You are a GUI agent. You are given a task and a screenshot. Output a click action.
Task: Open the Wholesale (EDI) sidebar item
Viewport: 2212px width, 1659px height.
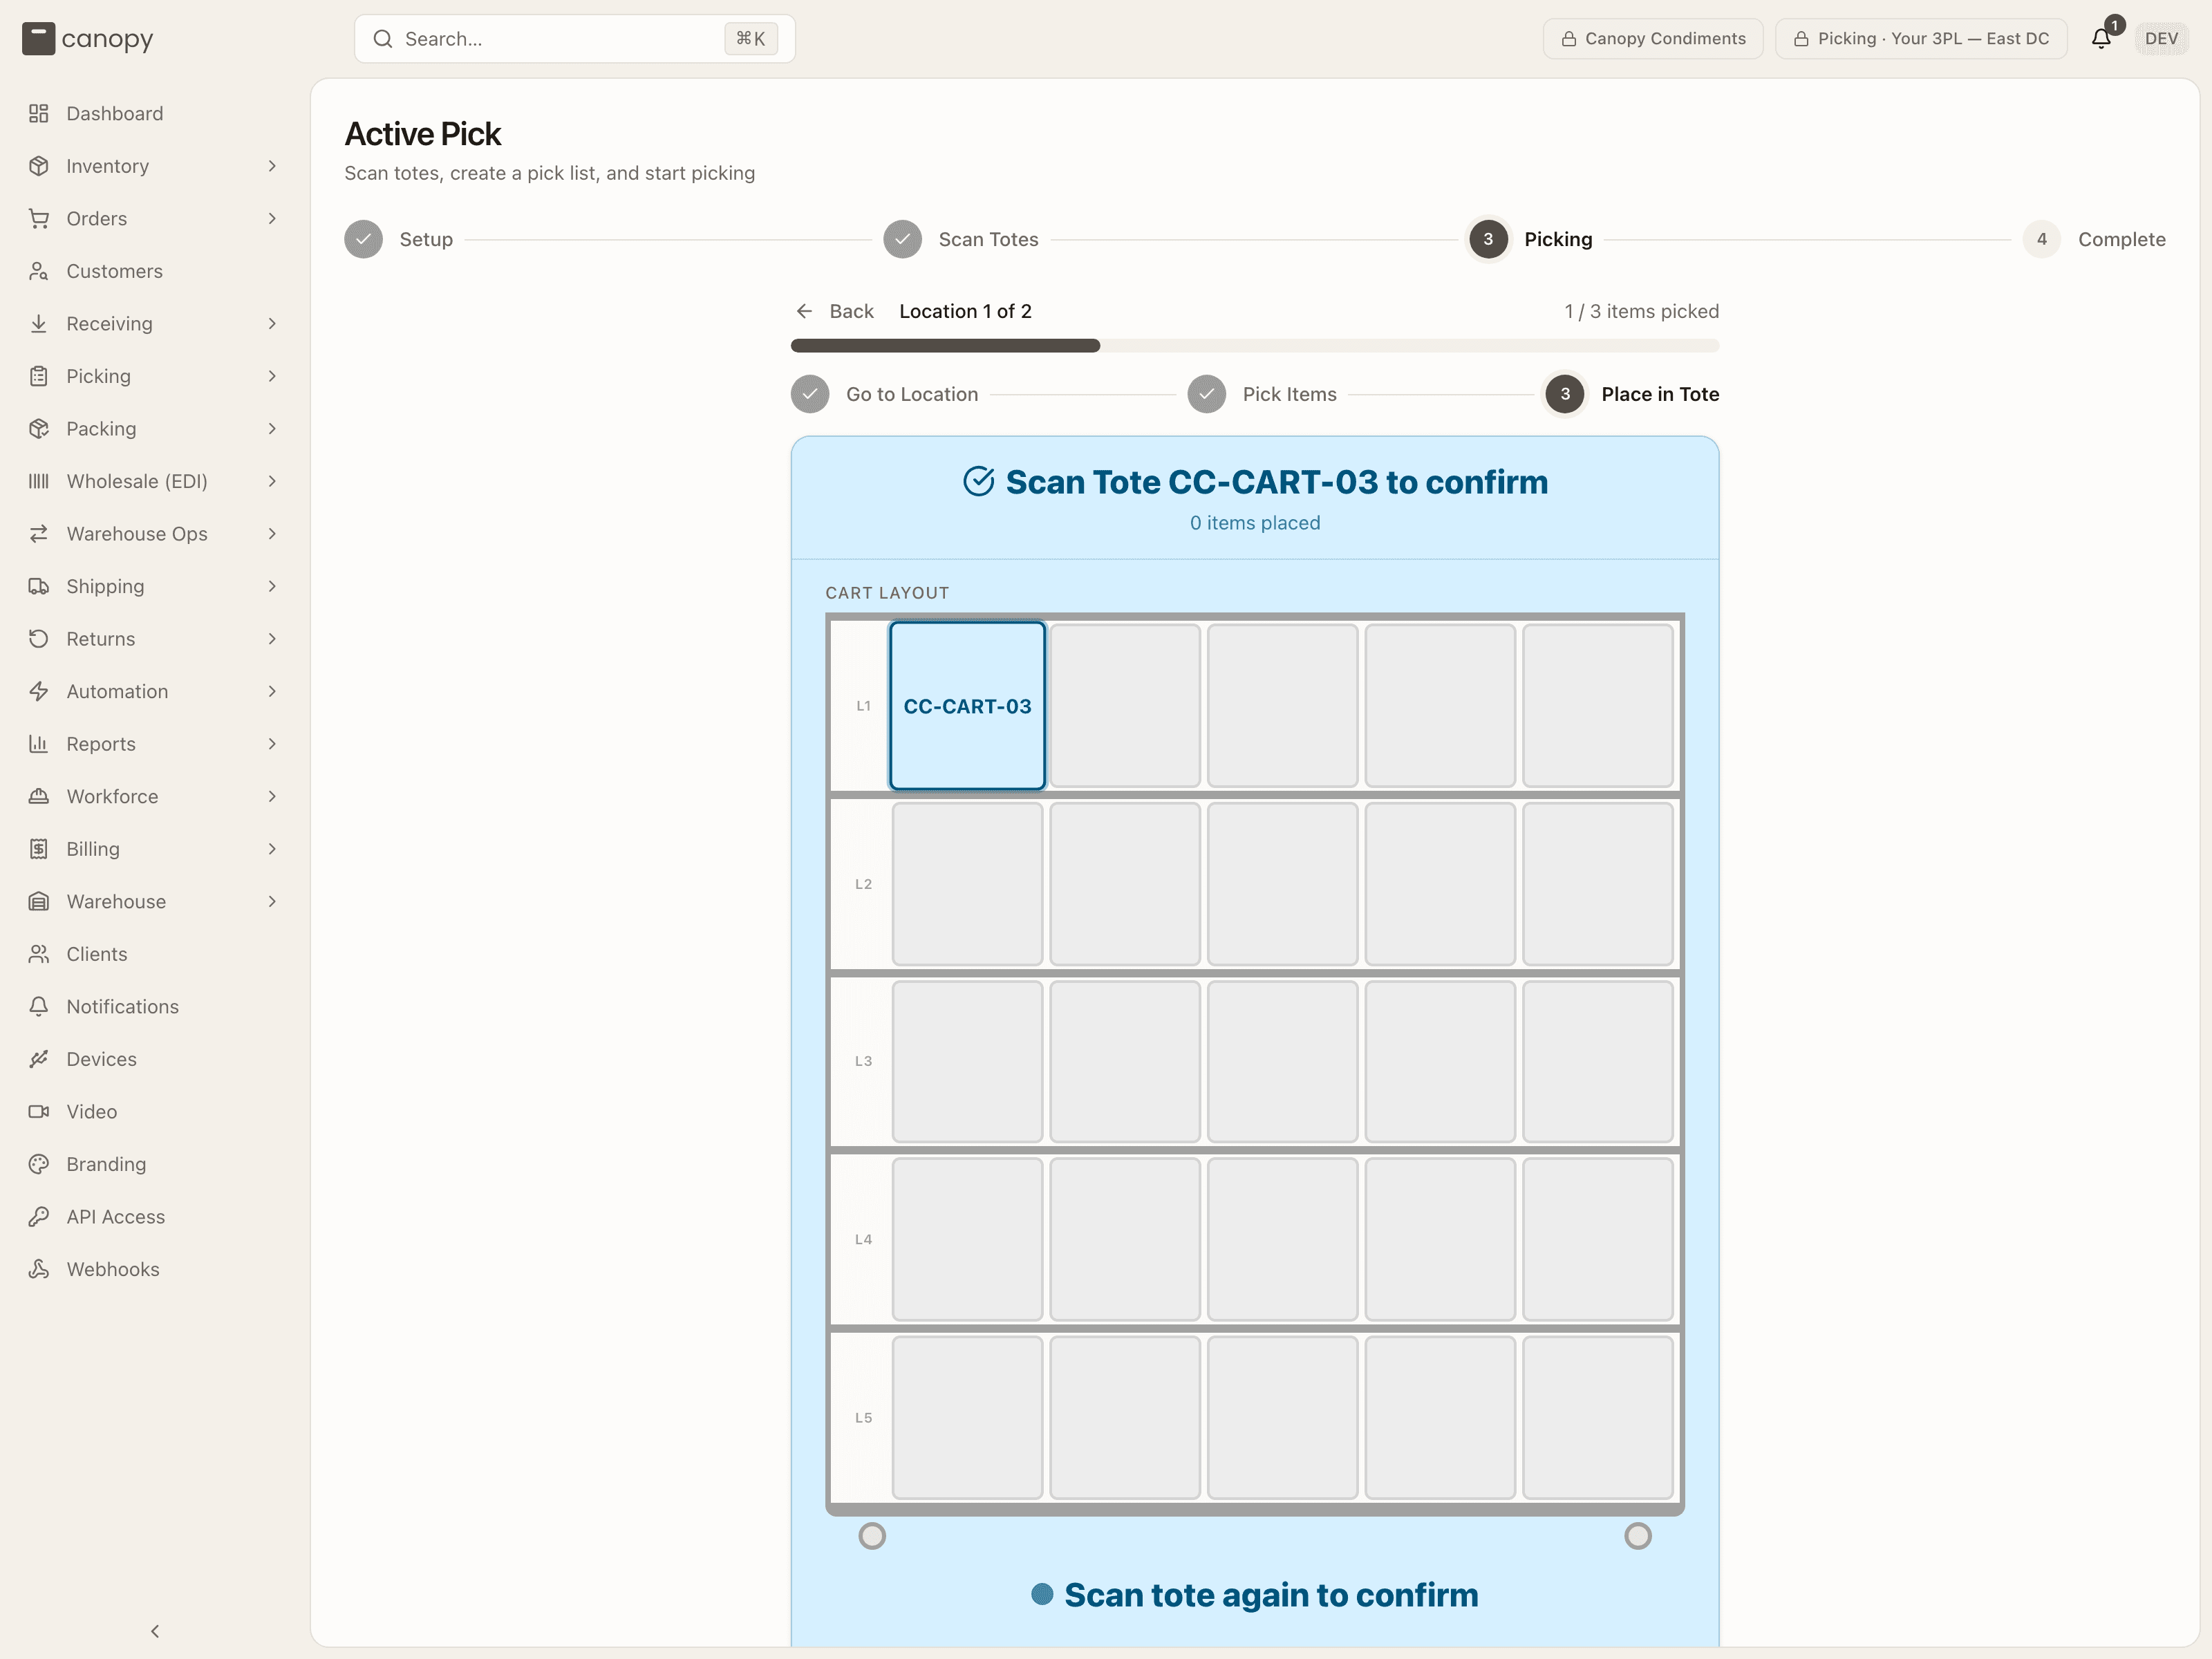click(x=155, y=481)
